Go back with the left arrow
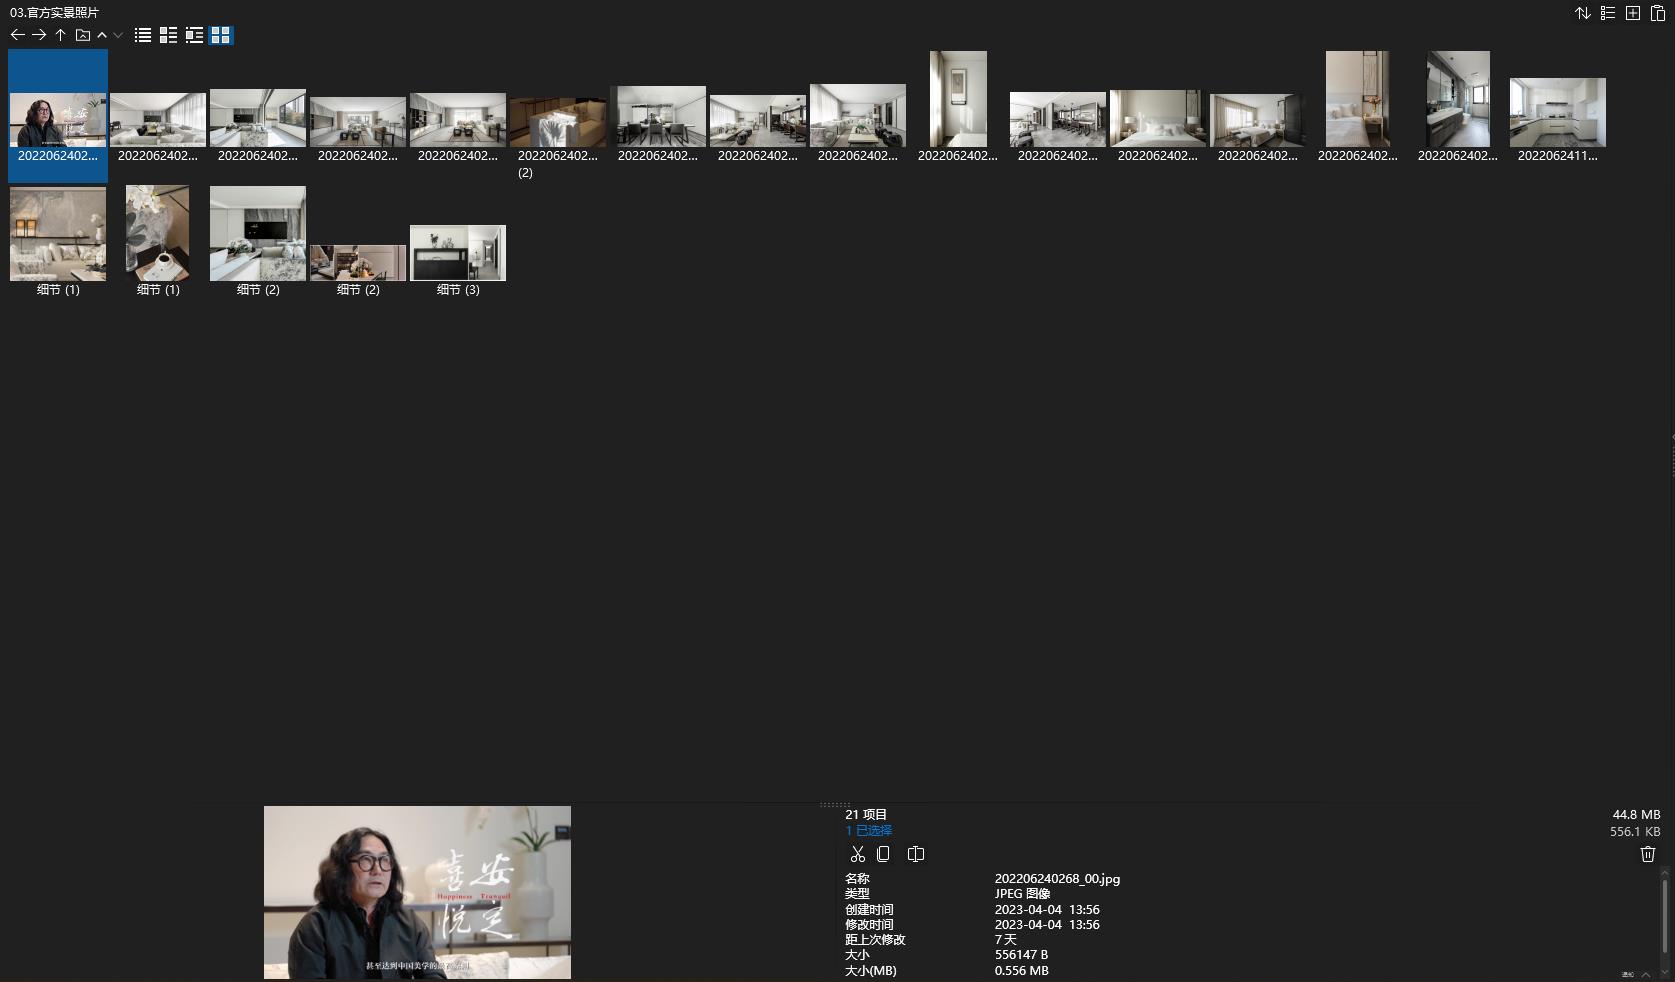 point(17,35)
